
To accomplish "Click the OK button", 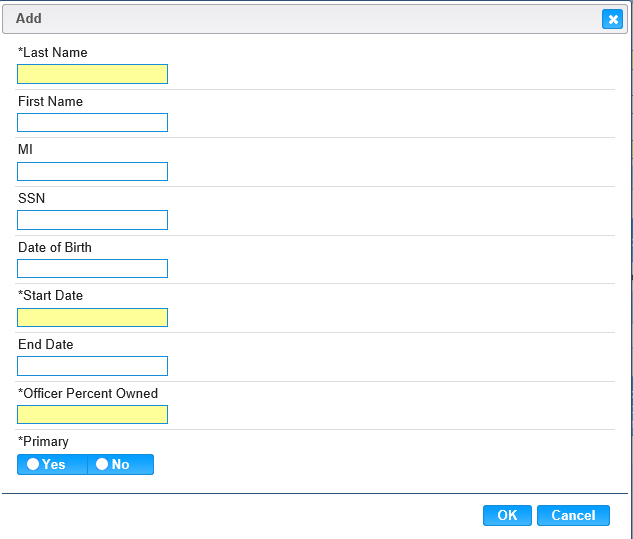I will 507,515.
